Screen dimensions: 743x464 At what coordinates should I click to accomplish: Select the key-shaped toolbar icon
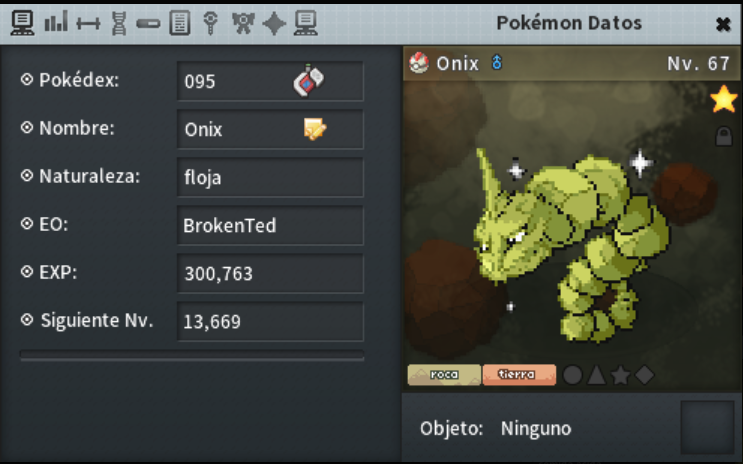[210, 23]
